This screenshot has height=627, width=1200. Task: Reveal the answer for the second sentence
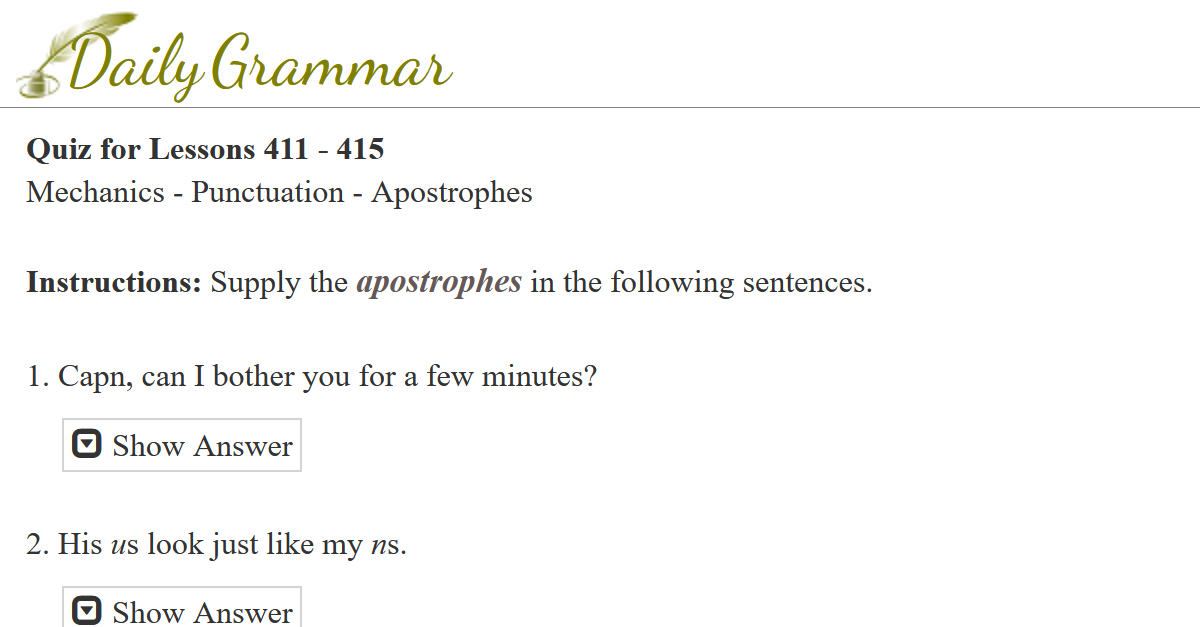[x=182, y=610]
